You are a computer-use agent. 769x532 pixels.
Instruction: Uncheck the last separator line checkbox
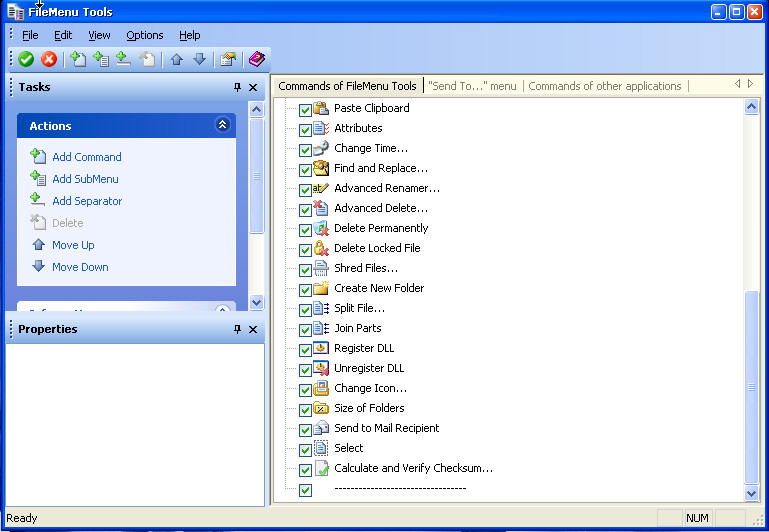[x=305, y=490]
